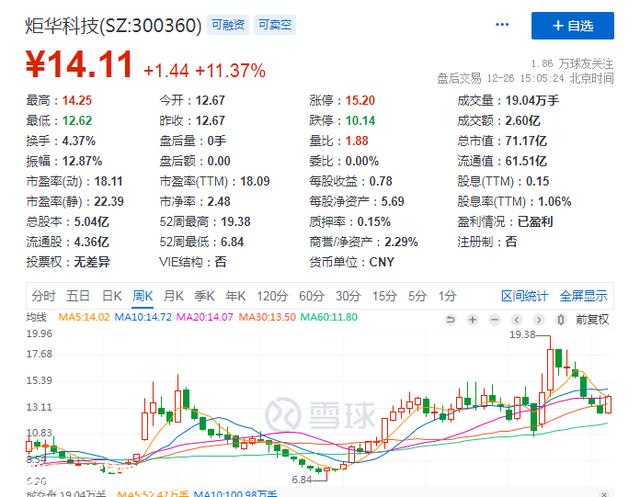Open the 前复权 adjustment dropdown
The width and height of the screenshot is (640, 497).
pos(592,320)
